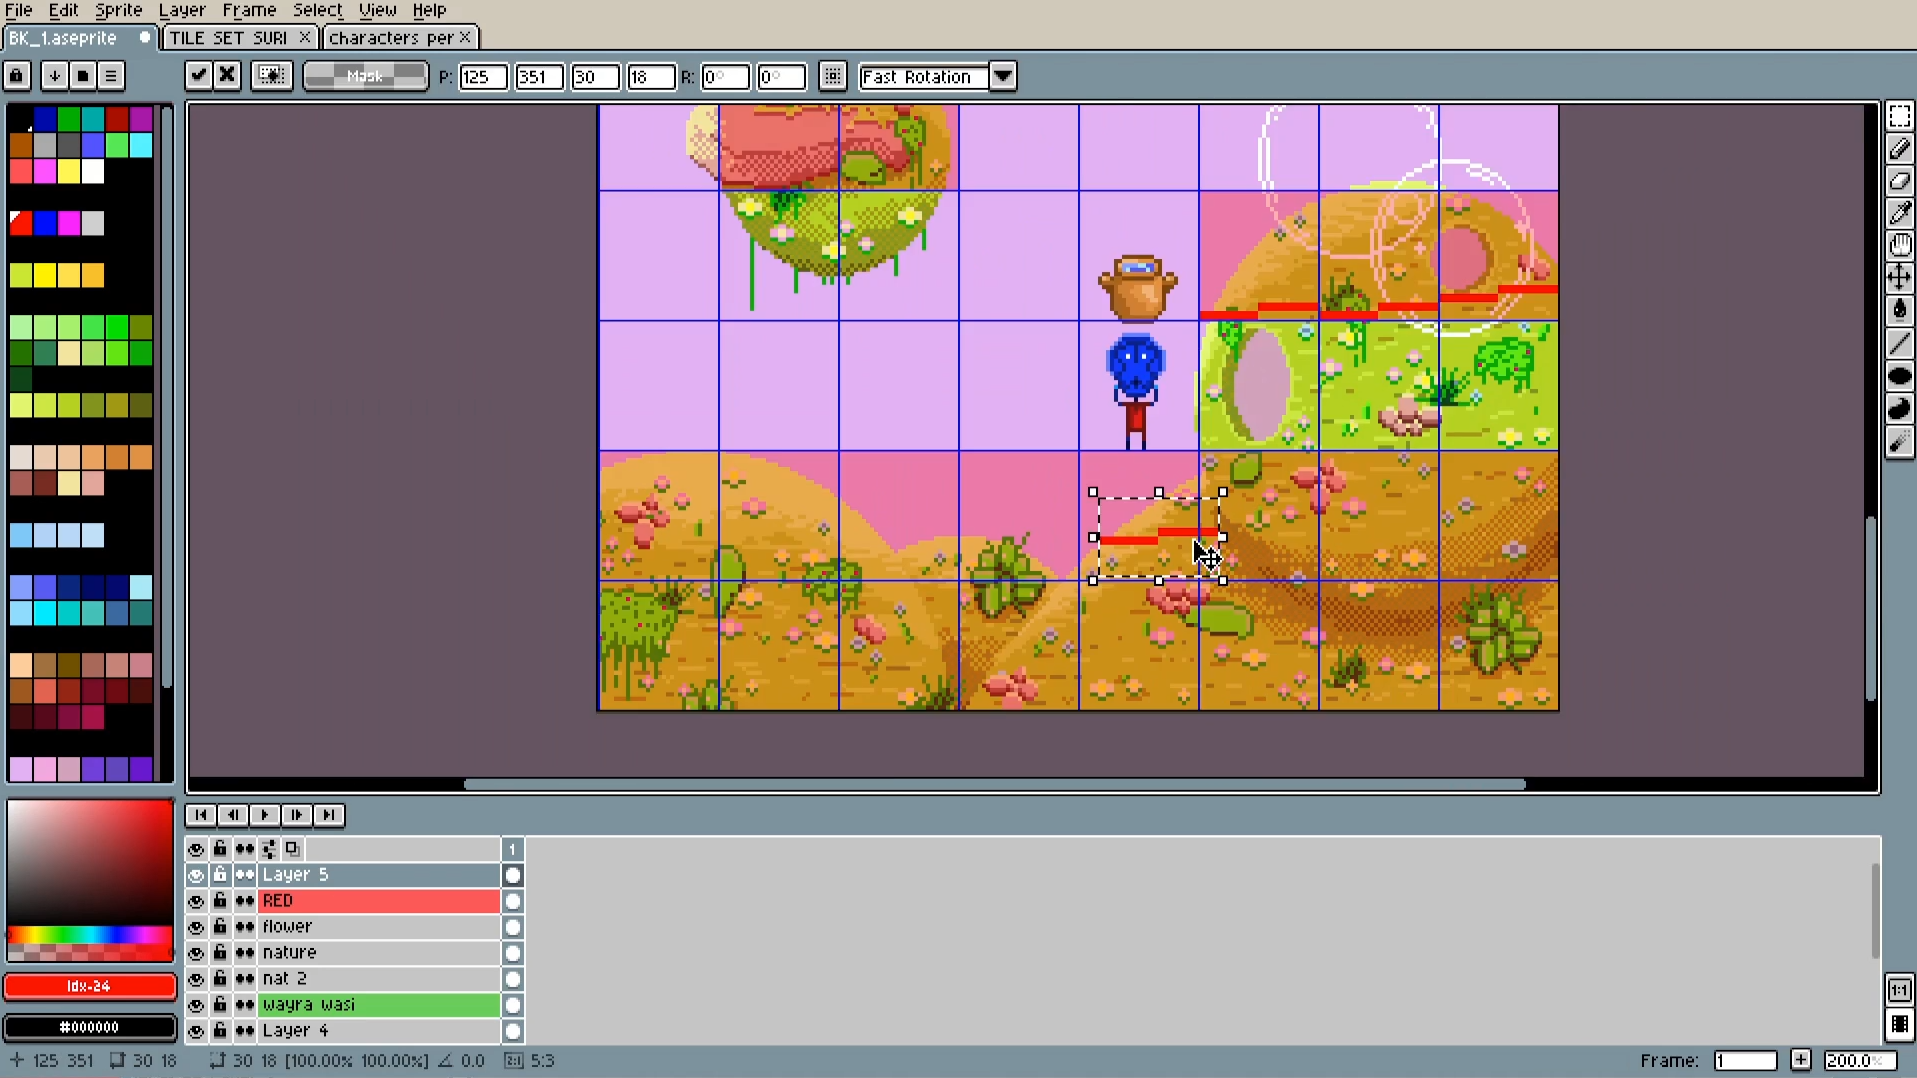
Task: Open timeline settings icon in header
Action: tap(269, 849)
